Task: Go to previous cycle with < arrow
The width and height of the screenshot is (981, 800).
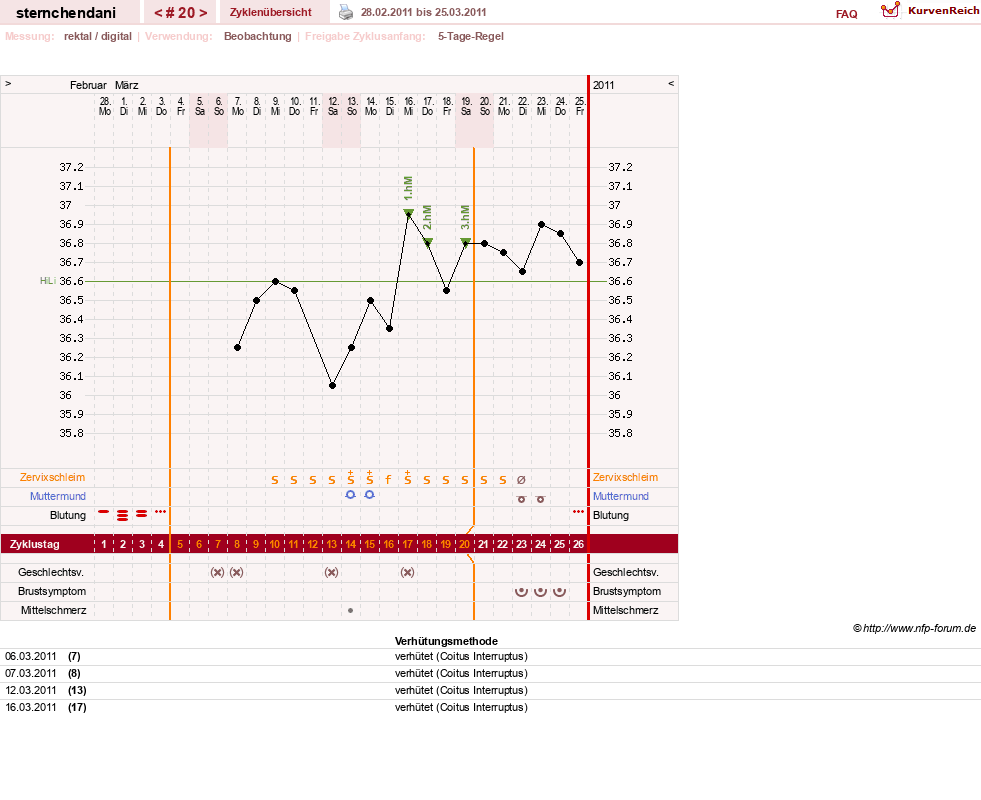Action: click(158, 13)
